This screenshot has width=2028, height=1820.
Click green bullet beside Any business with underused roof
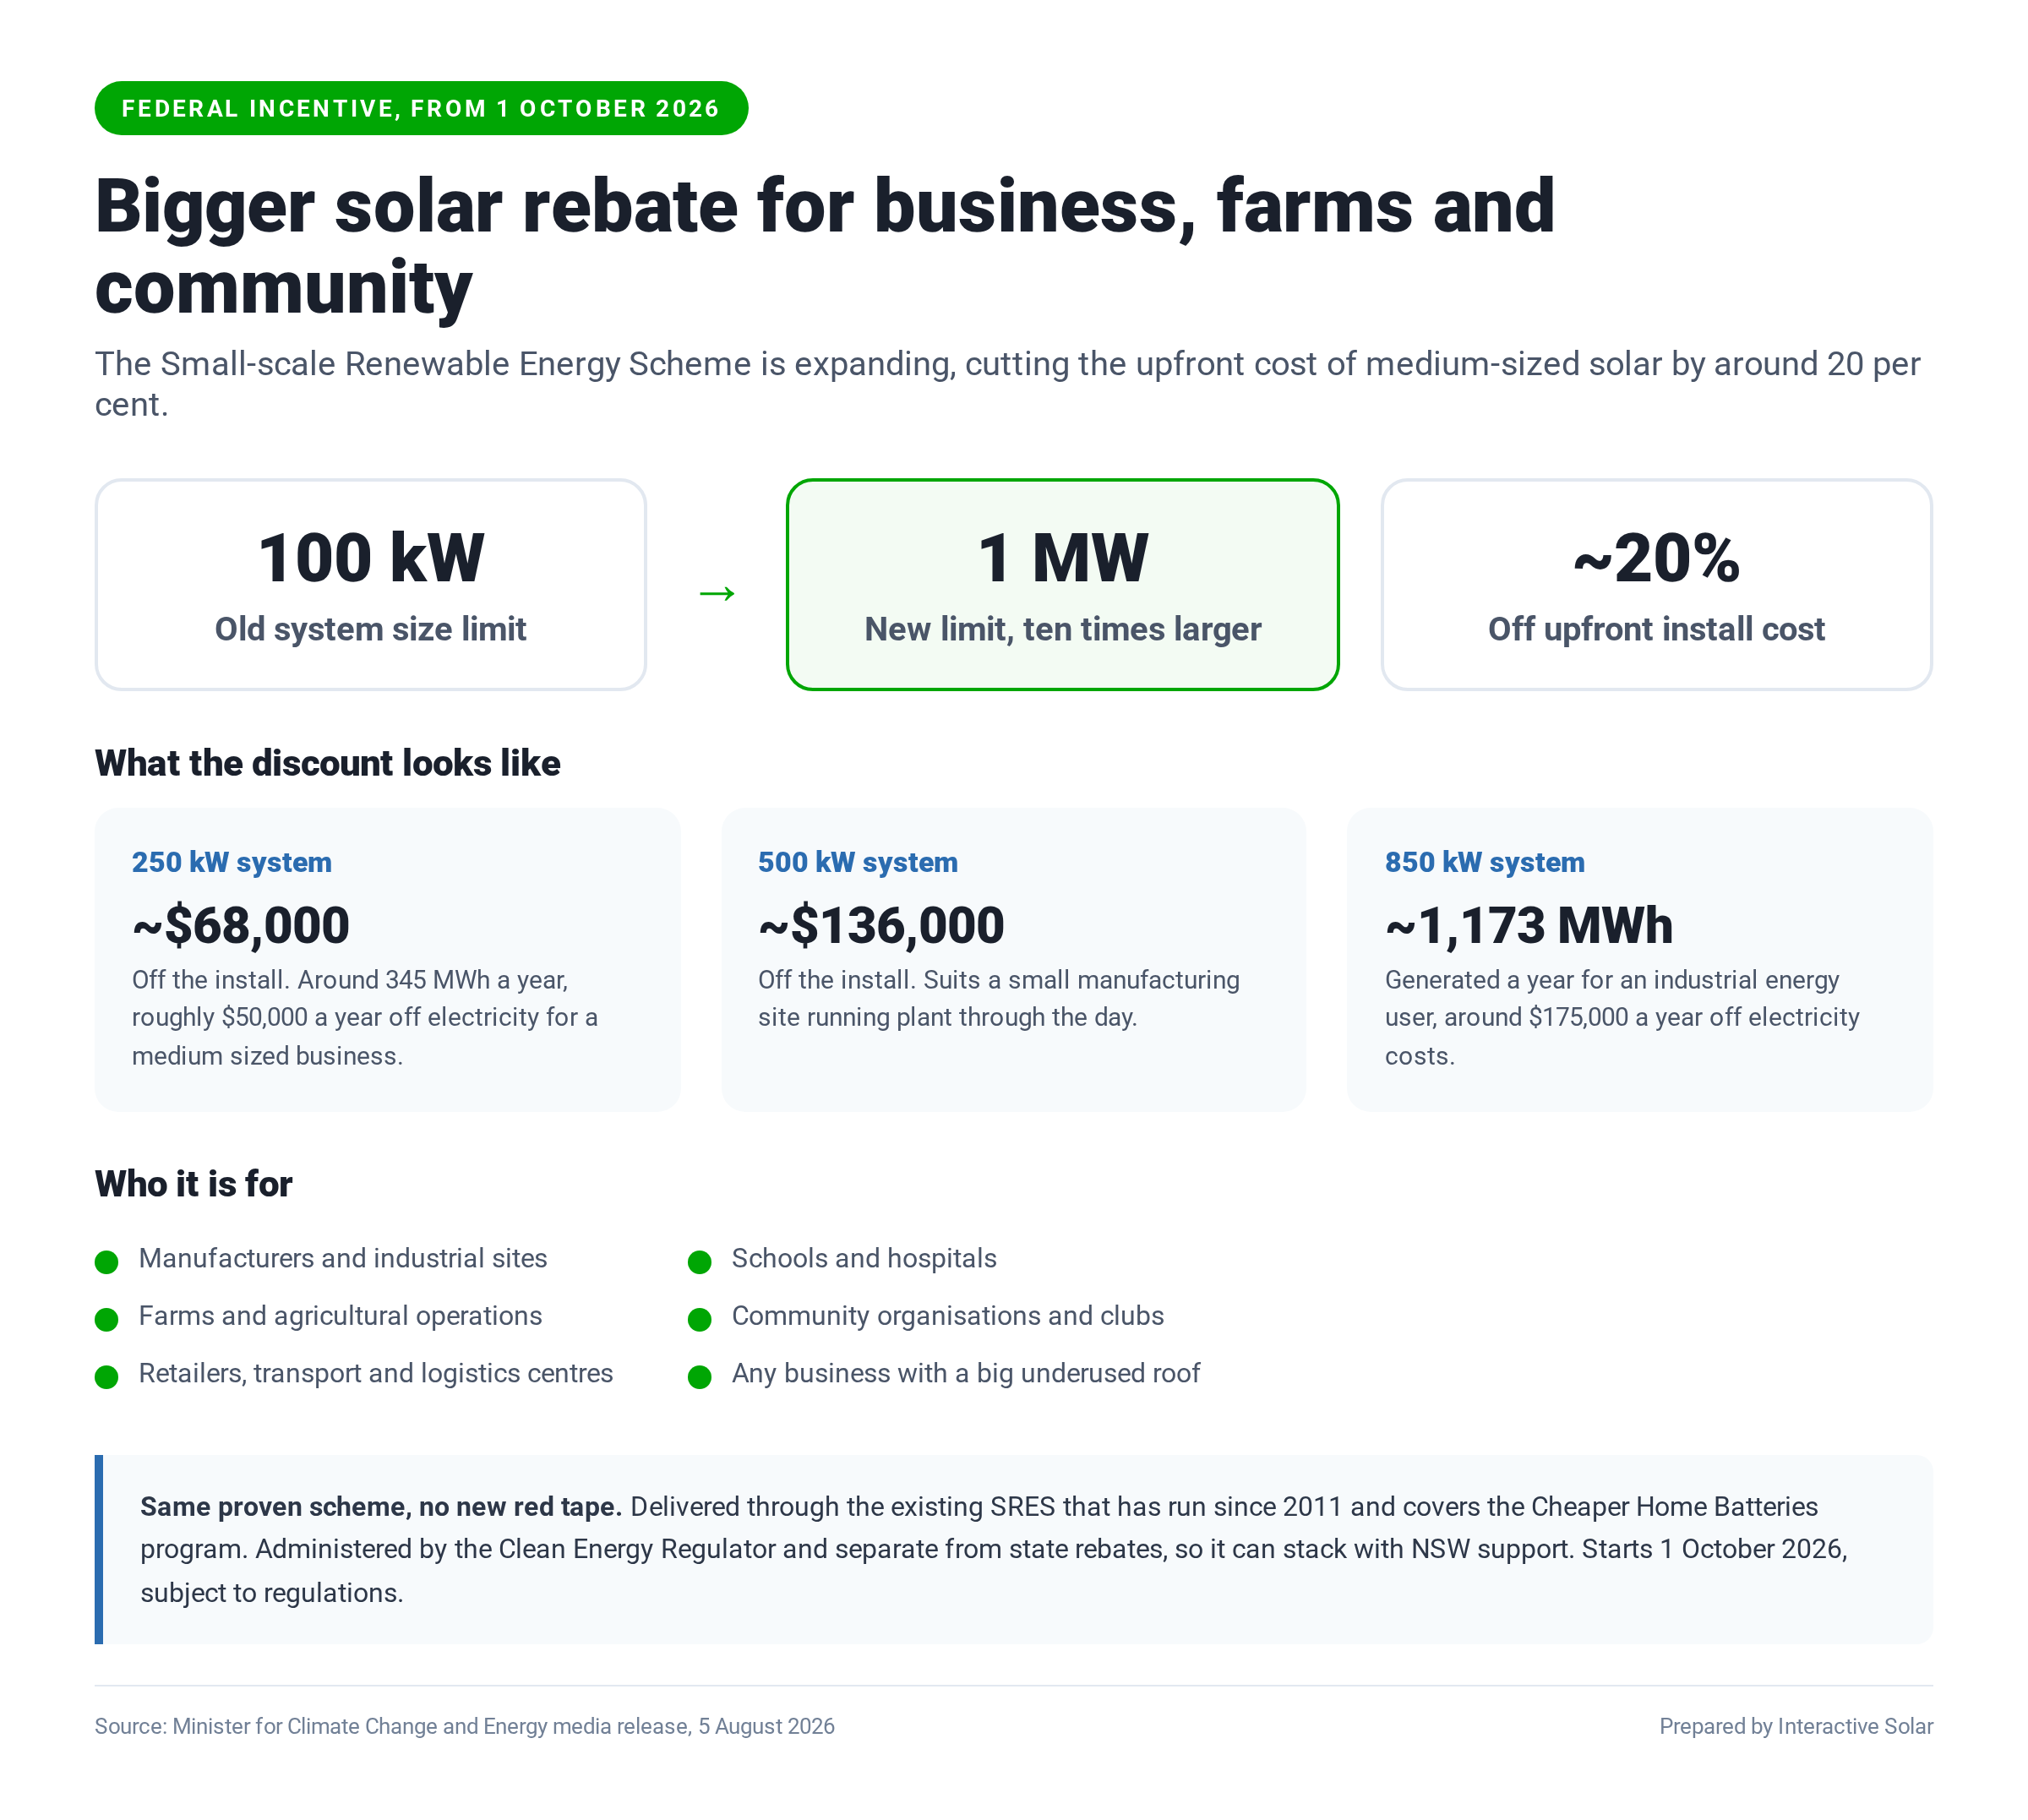tap(699, 1376)
